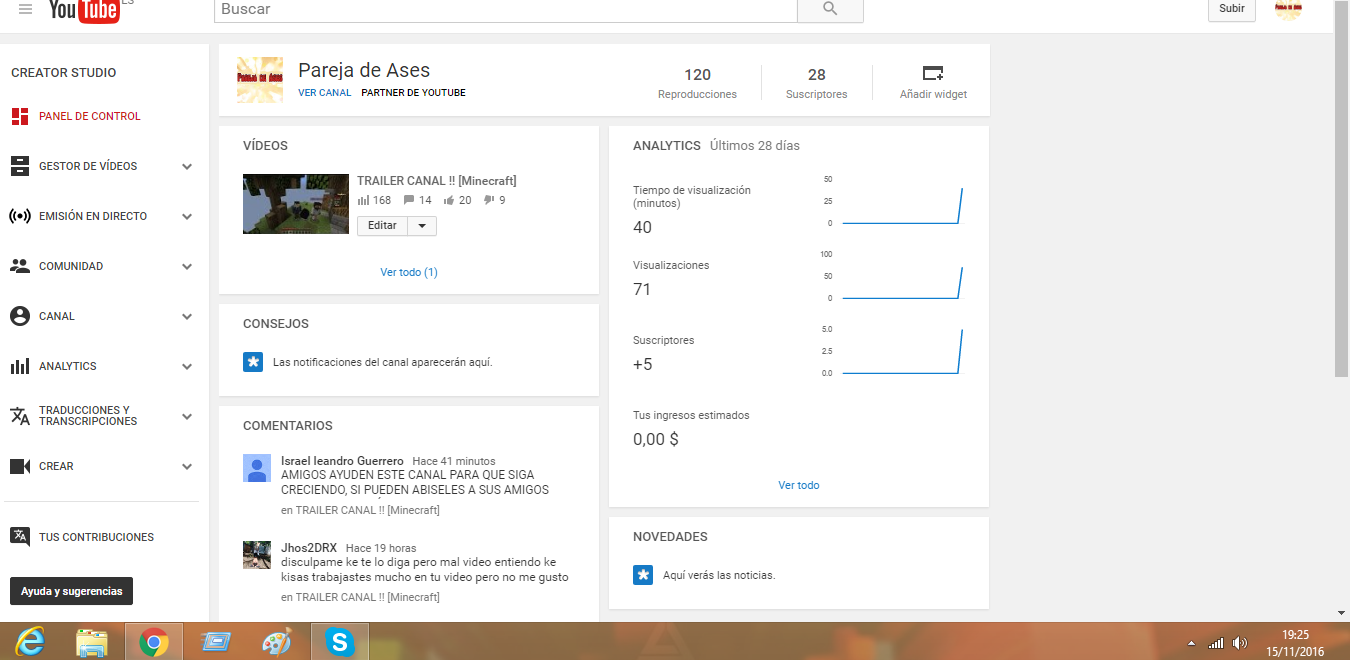The image size is (1351, 660).
Task: Click the Crear camera icon
Action: (20, 466)
